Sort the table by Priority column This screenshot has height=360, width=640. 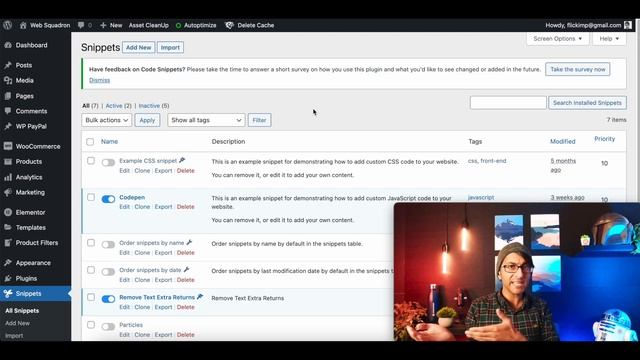604,139
